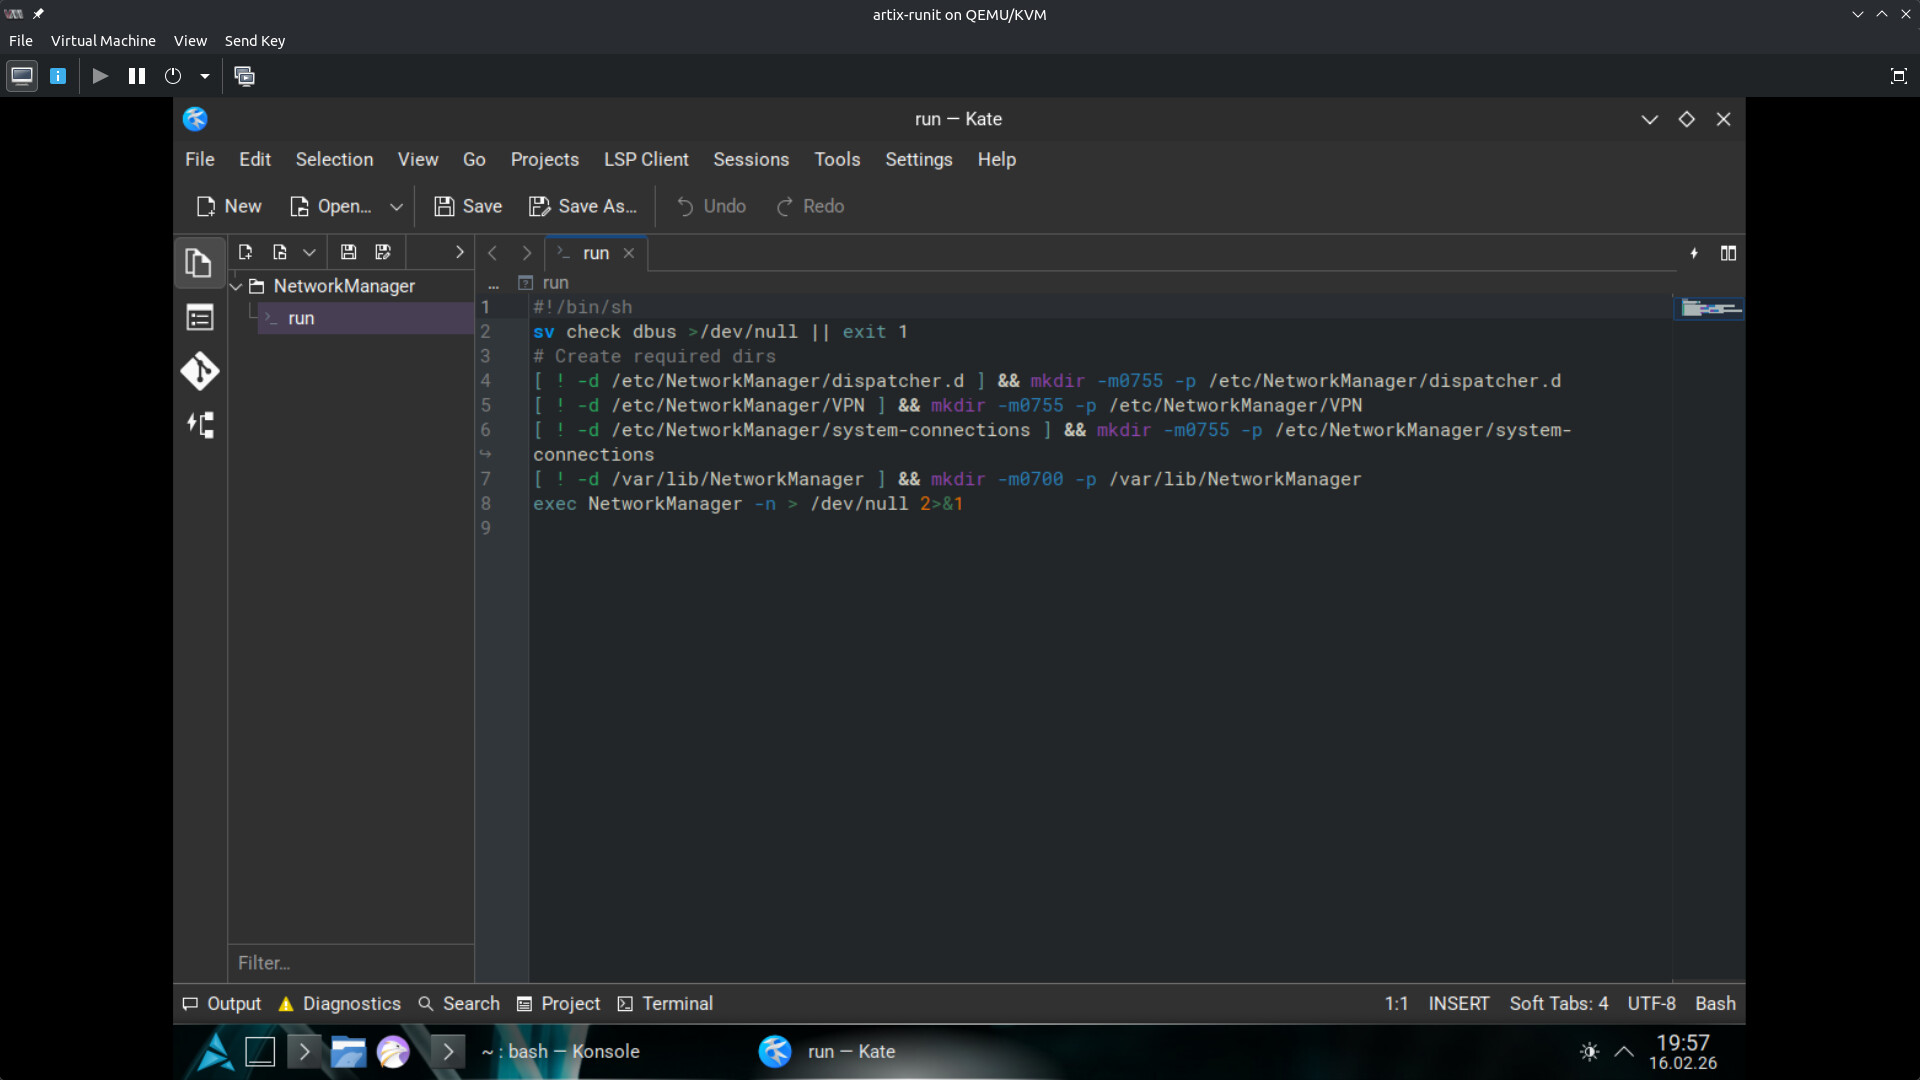Viewport: 1920px width, 1080px height.
Task: Open the dropdown arrow next to Open
Action: (396, 207)
